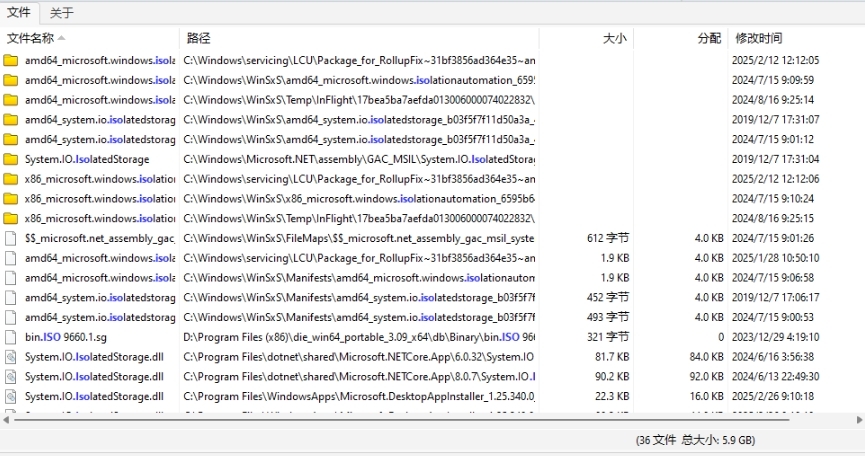Image resolution: width=865 pixels, height=456 pixels.
Task: Click modified time 2024/7/15 9:01:26
Action: click(773, 238)
